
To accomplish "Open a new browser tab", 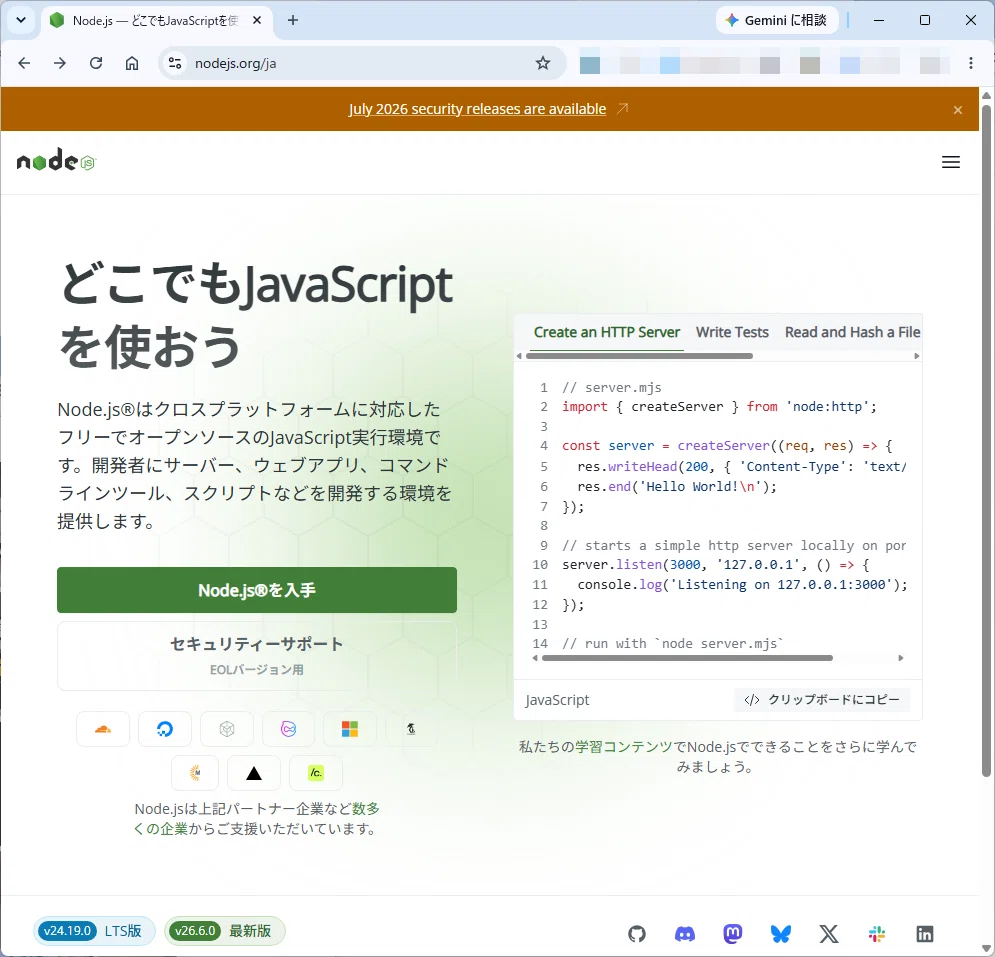I will 293,20.
